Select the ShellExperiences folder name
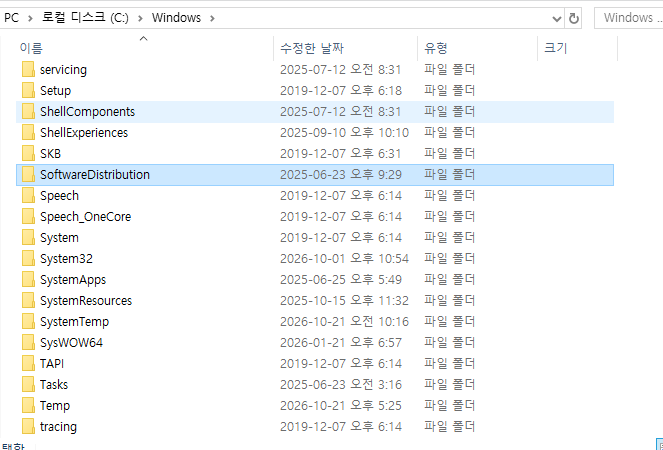 click(x=84, y=133)
